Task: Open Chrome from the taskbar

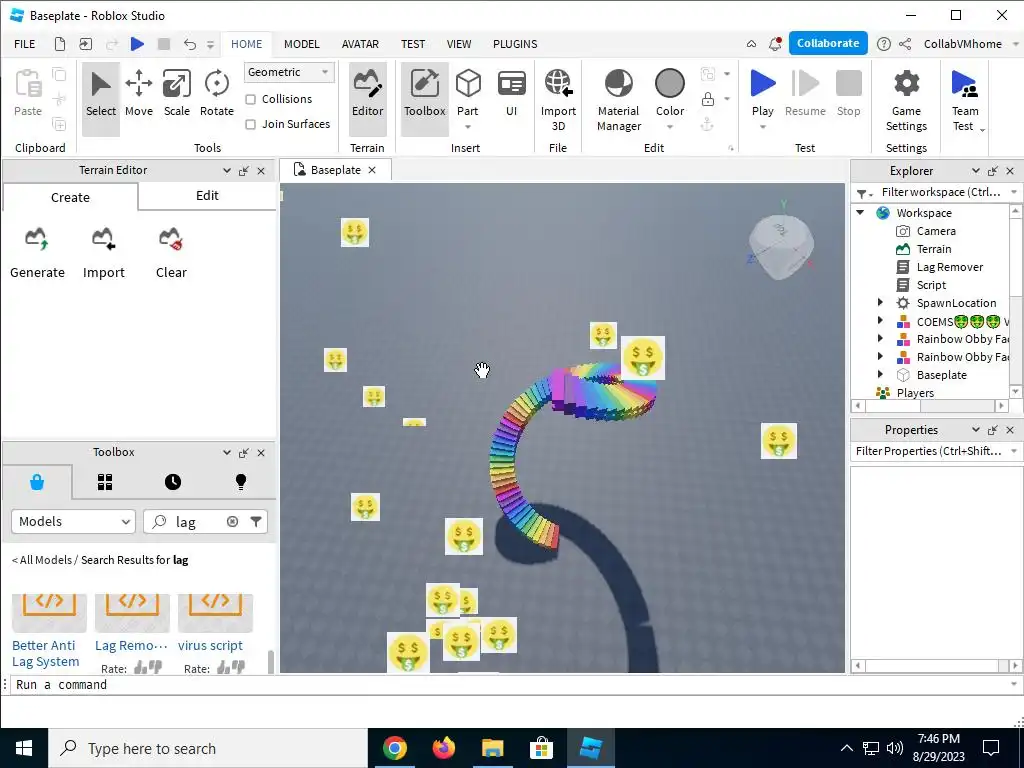Action: pos(394,748)
